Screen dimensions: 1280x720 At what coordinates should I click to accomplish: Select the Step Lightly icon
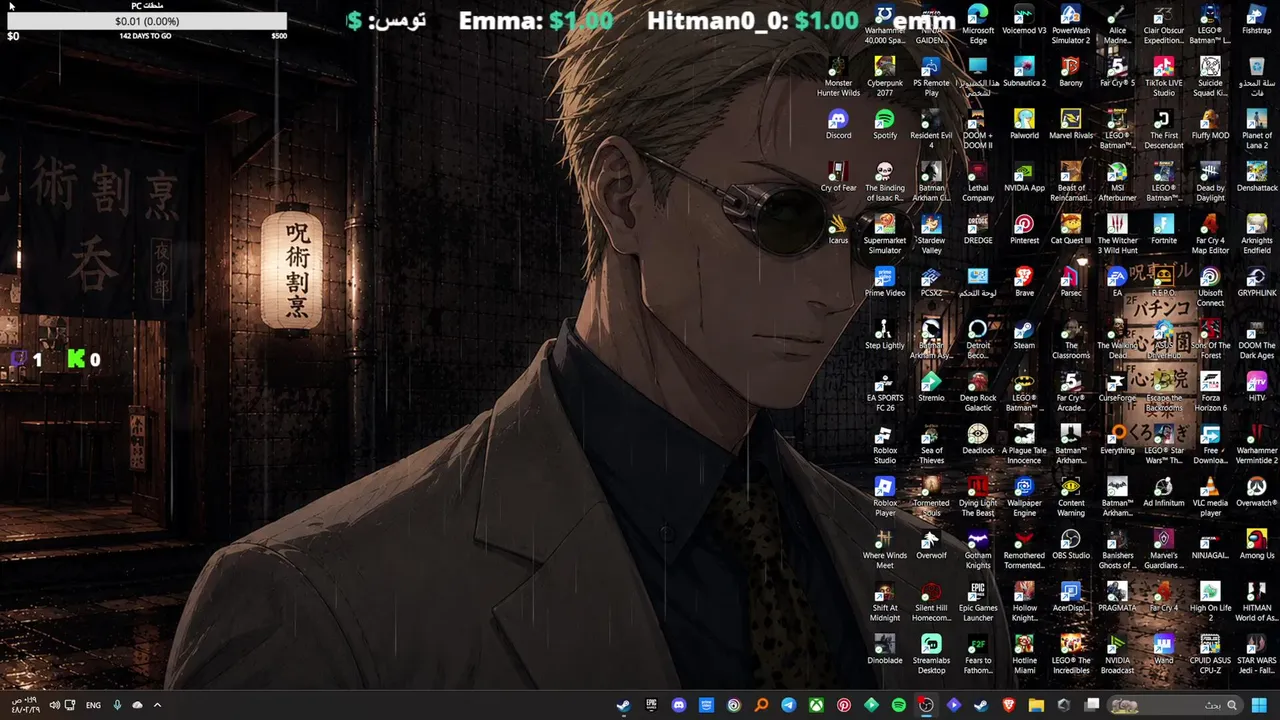point(885,334)
